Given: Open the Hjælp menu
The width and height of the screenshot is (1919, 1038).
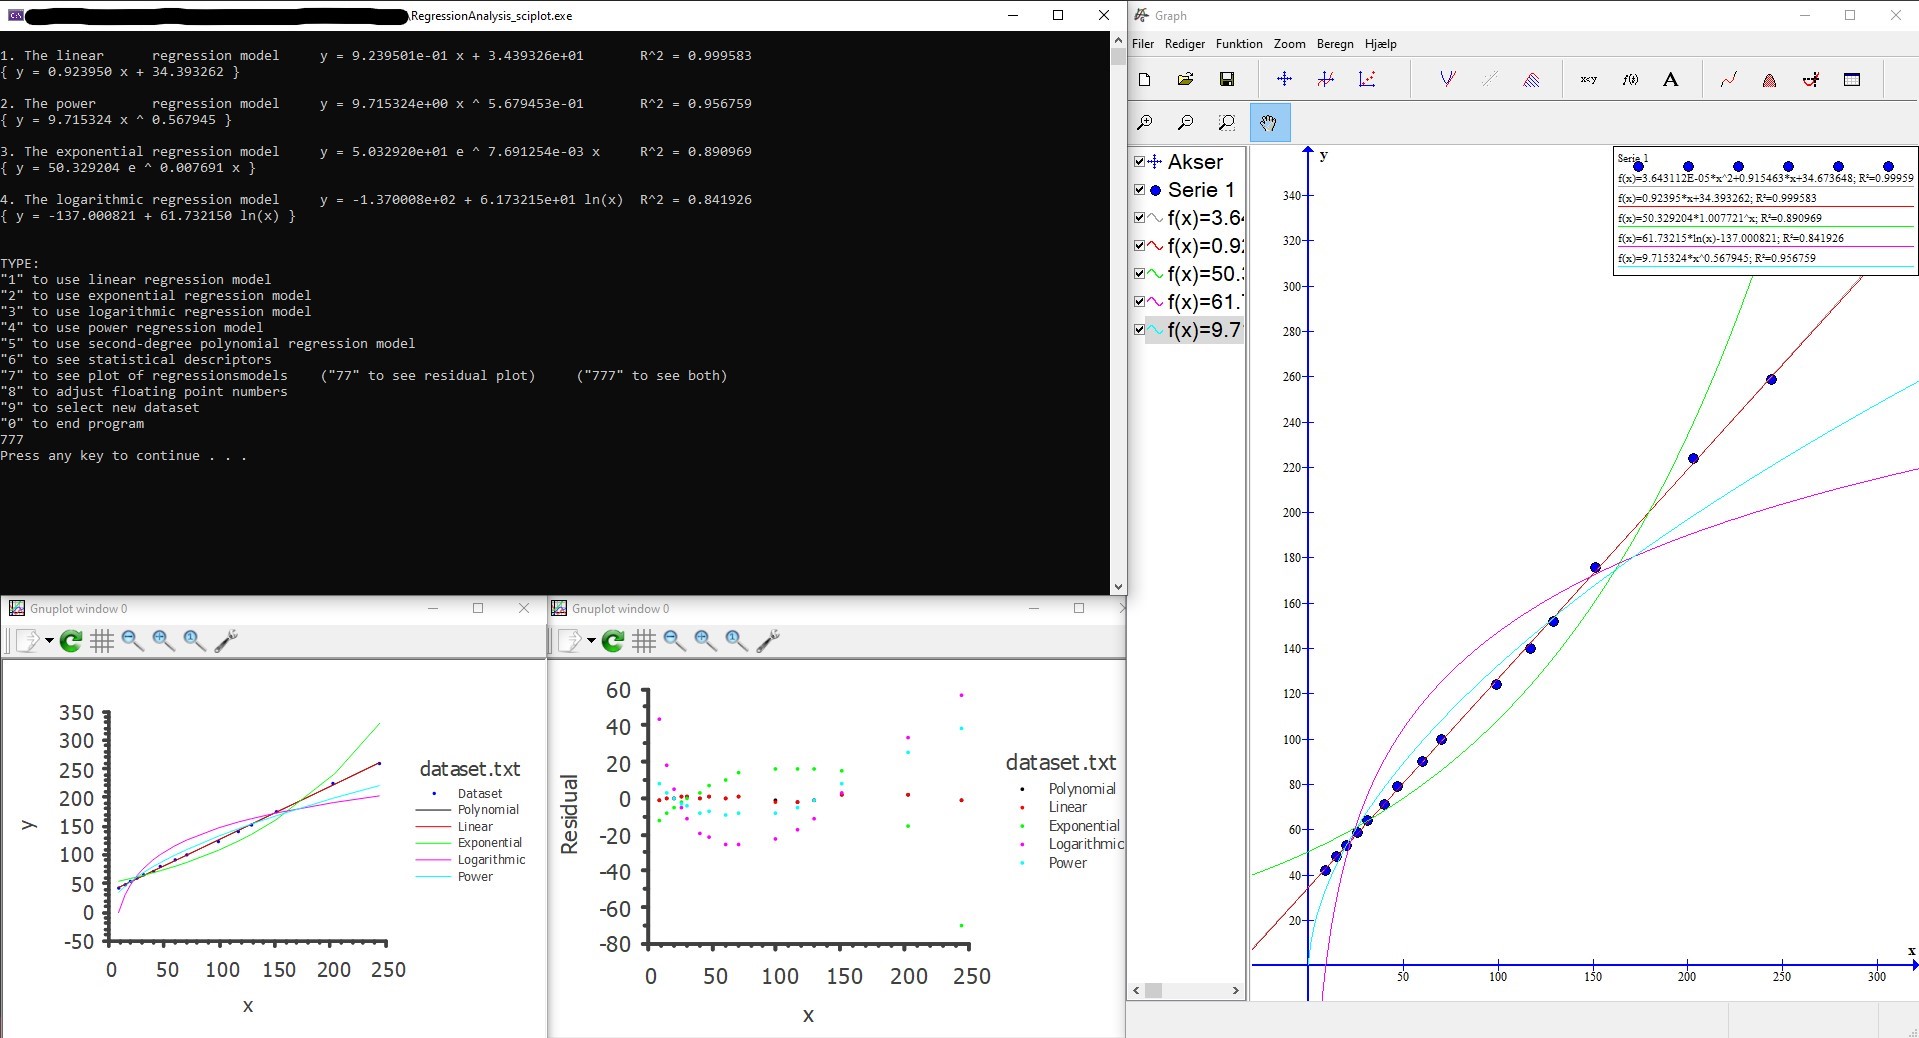Looking at the screenshot, I should point(1380,44).
